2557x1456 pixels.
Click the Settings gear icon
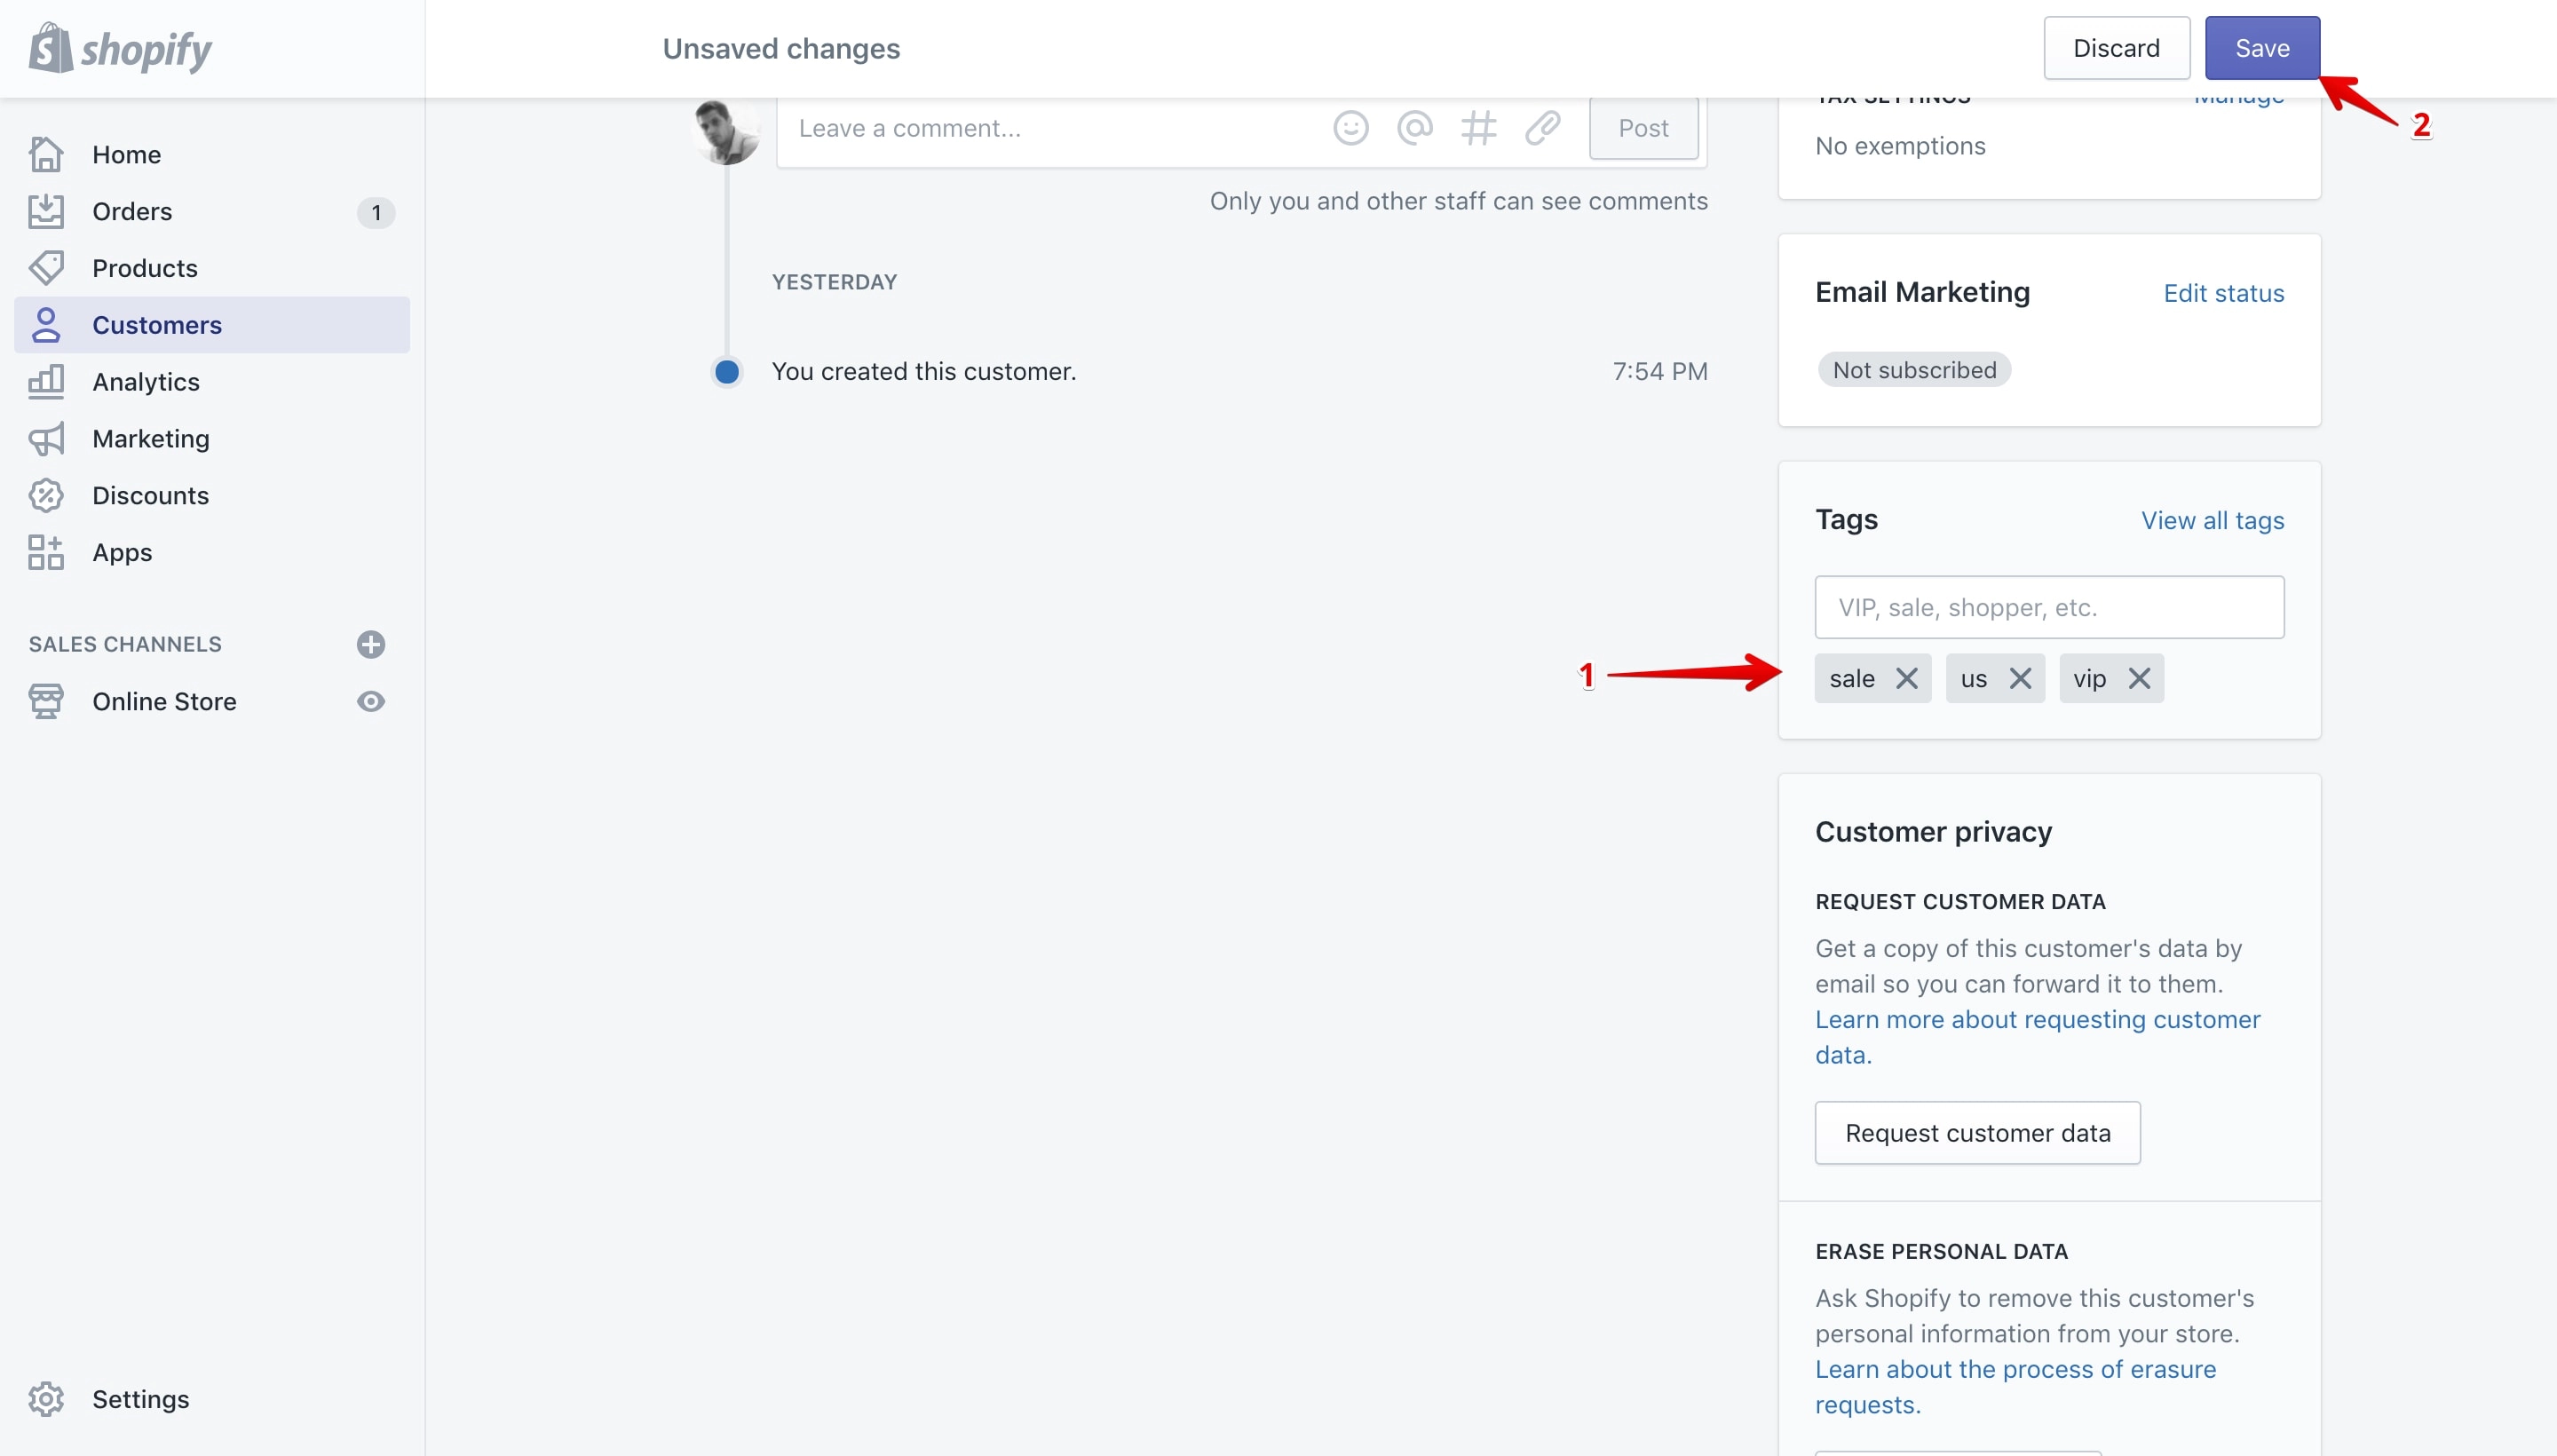[46, 1399]
